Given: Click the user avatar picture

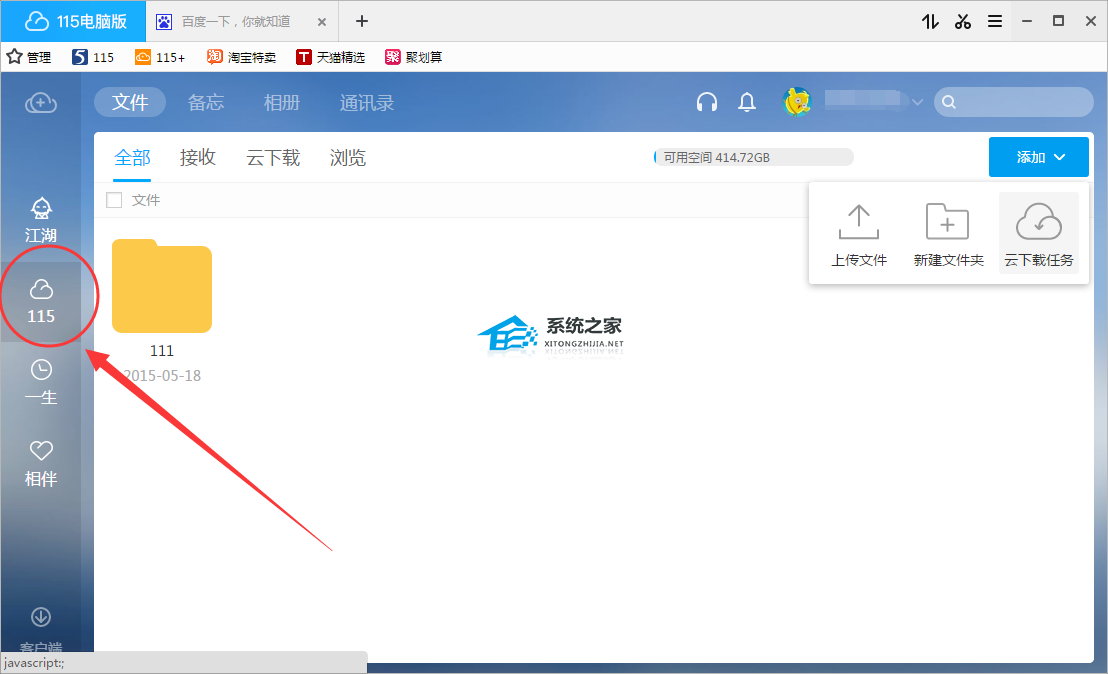Looking at the screenshot, I should click(797, 102).
